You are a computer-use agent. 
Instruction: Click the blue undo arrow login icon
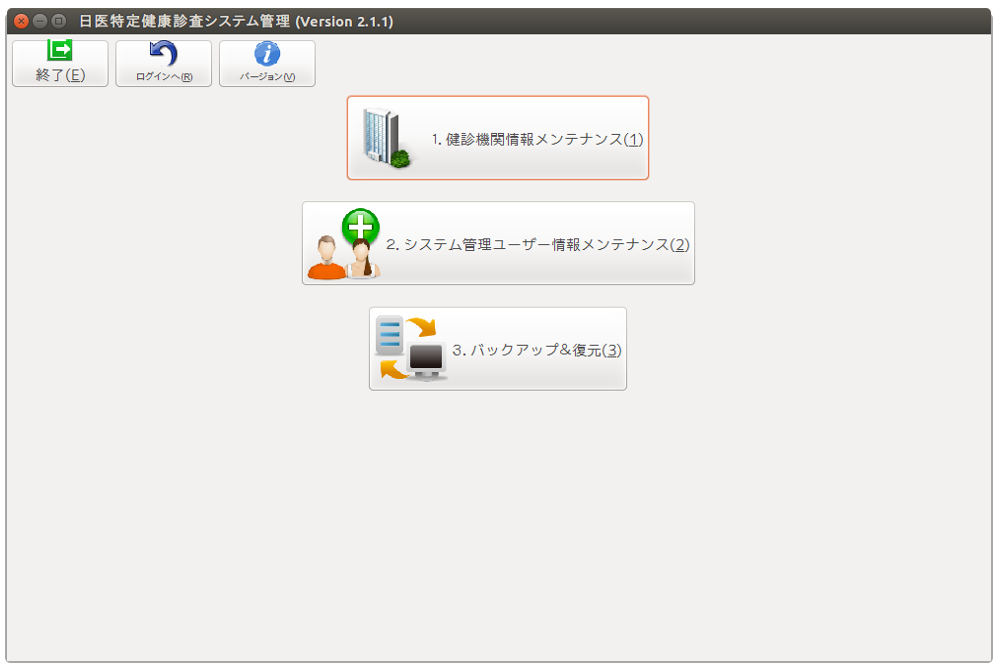[x=163, y=53]
